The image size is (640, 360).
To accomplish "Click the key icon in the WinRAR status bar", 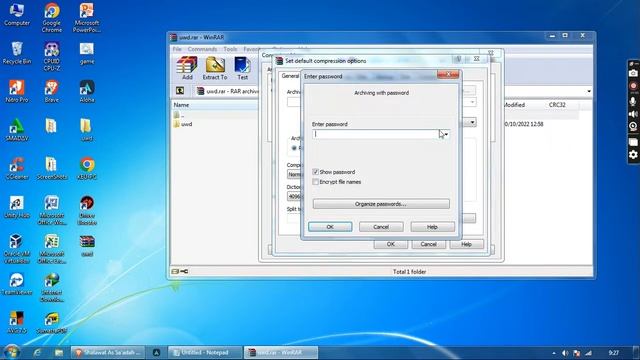I will coord(184,271).
